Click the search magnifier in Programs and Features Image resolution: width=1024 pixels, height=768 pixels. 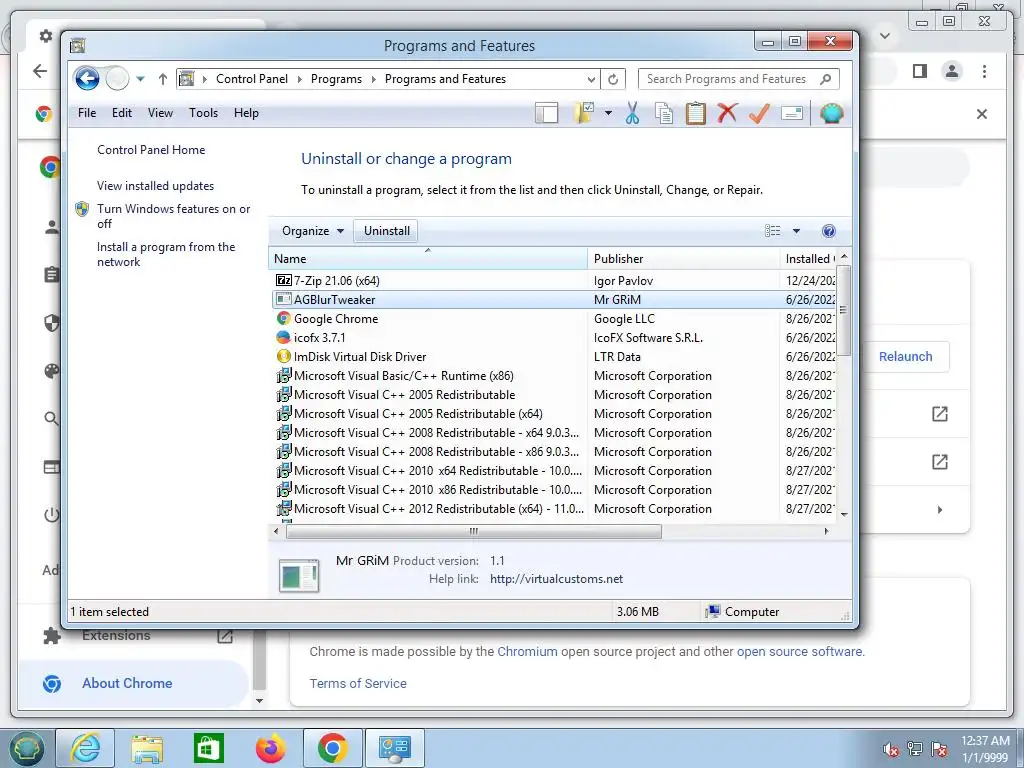(x=825, y=79)
